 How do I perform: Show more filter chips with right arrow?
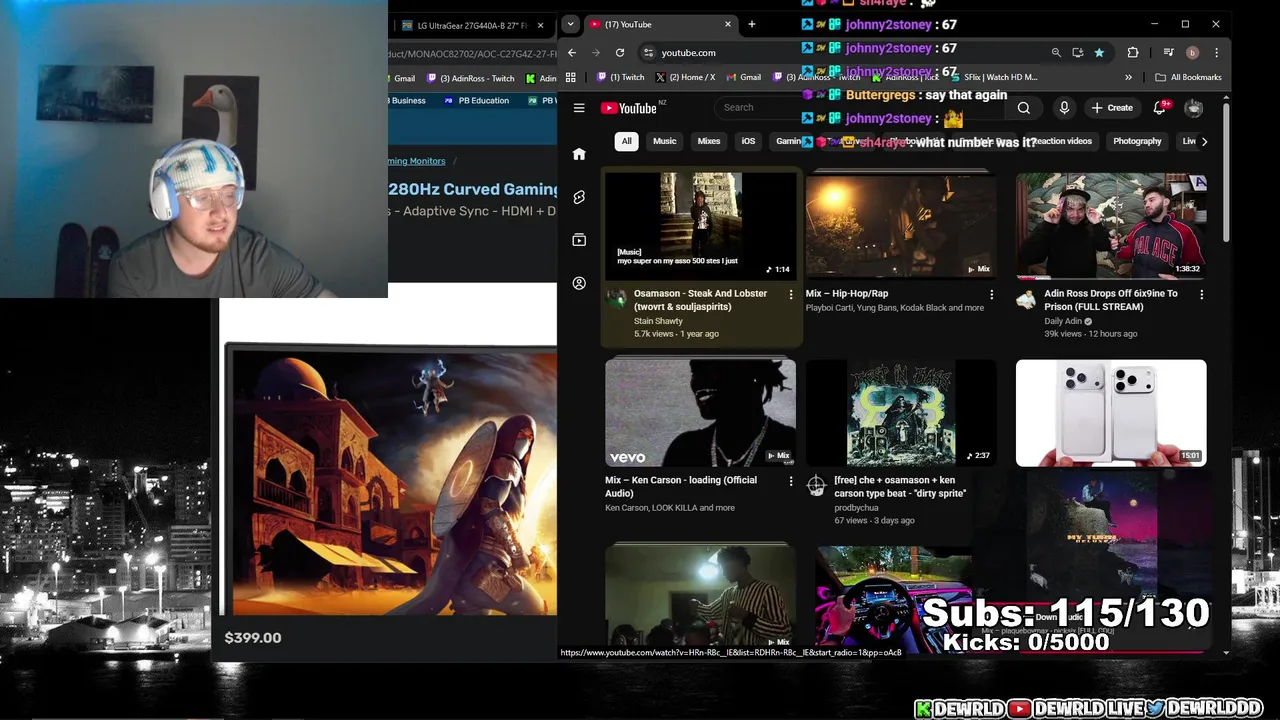pyautogui.click(x=1204, y=141)
